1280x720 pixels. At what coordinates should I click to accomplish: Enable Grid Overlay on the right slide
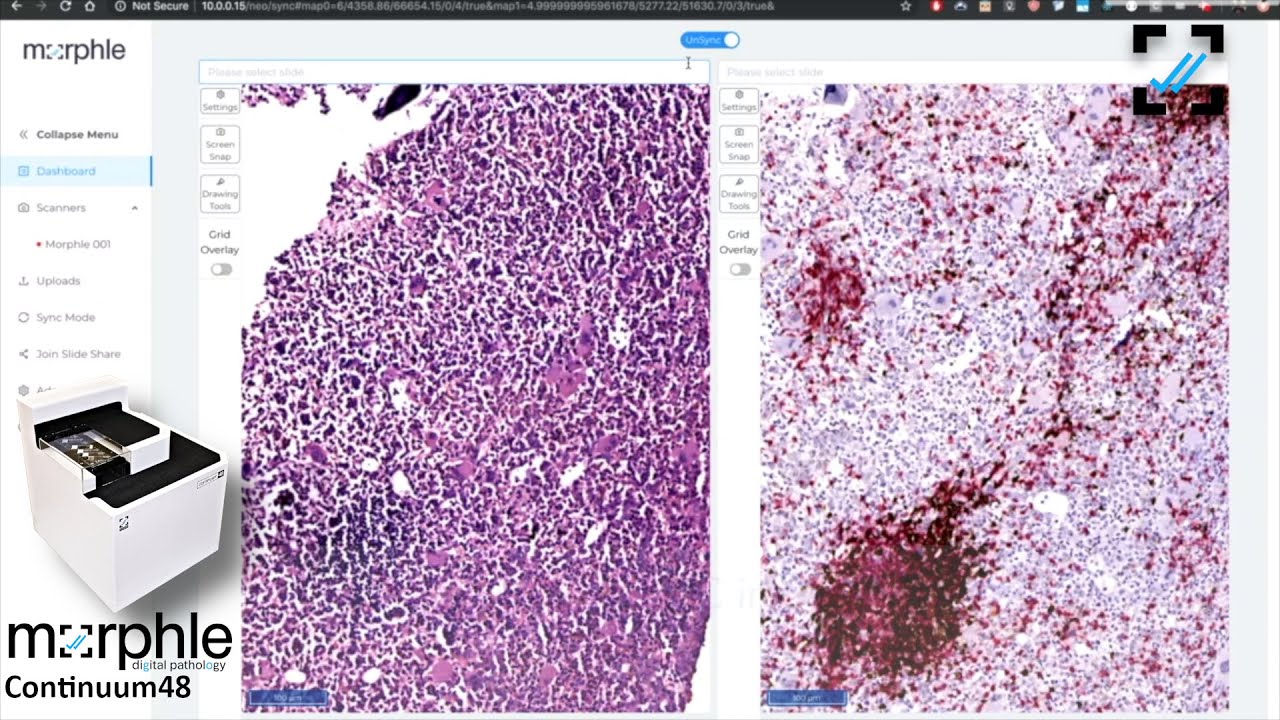(740, 269)
